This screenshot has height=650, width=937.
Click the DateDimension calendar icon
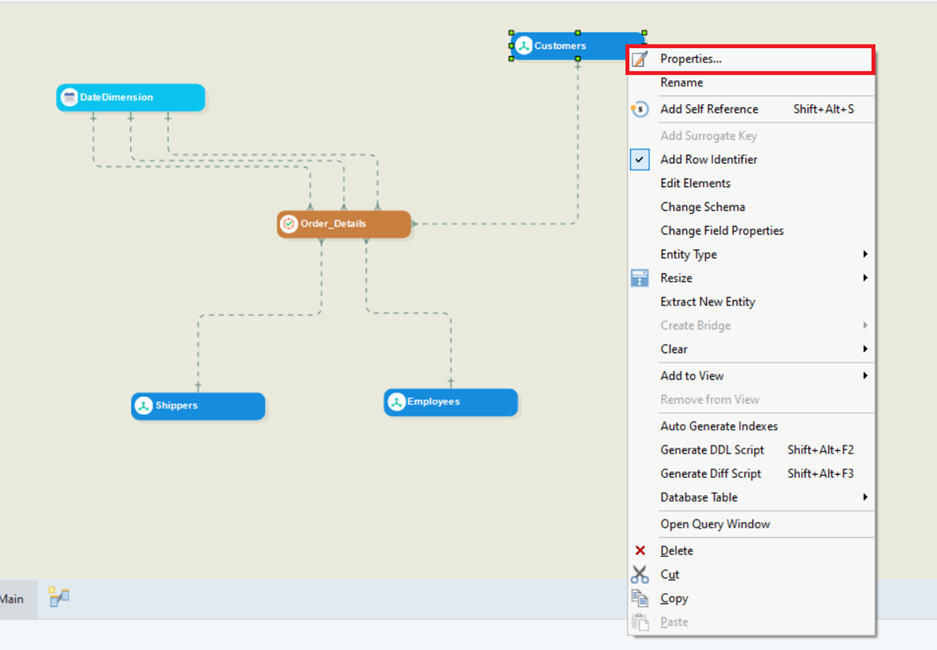[69, 98]
